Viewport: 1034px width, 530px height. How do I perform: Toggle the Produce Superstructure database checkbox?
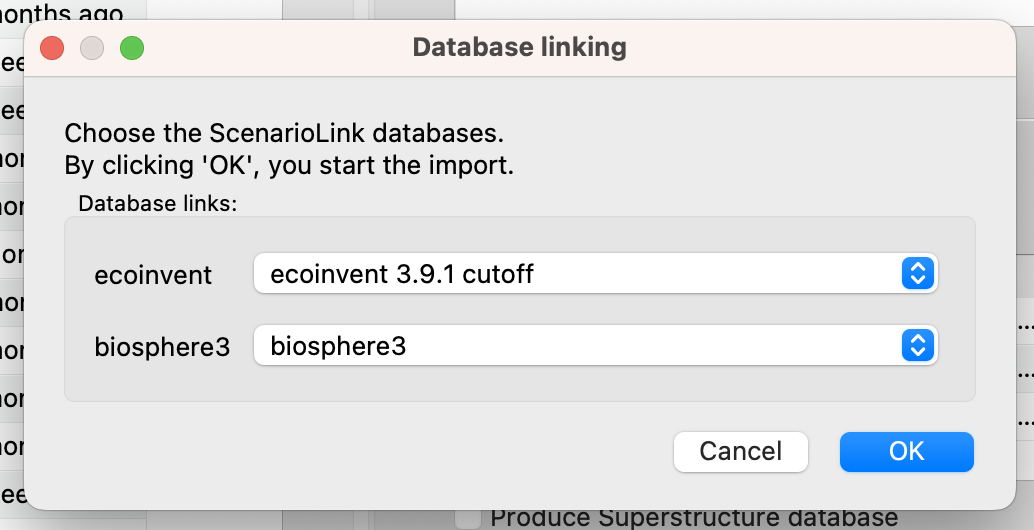(x=468, y=519)
